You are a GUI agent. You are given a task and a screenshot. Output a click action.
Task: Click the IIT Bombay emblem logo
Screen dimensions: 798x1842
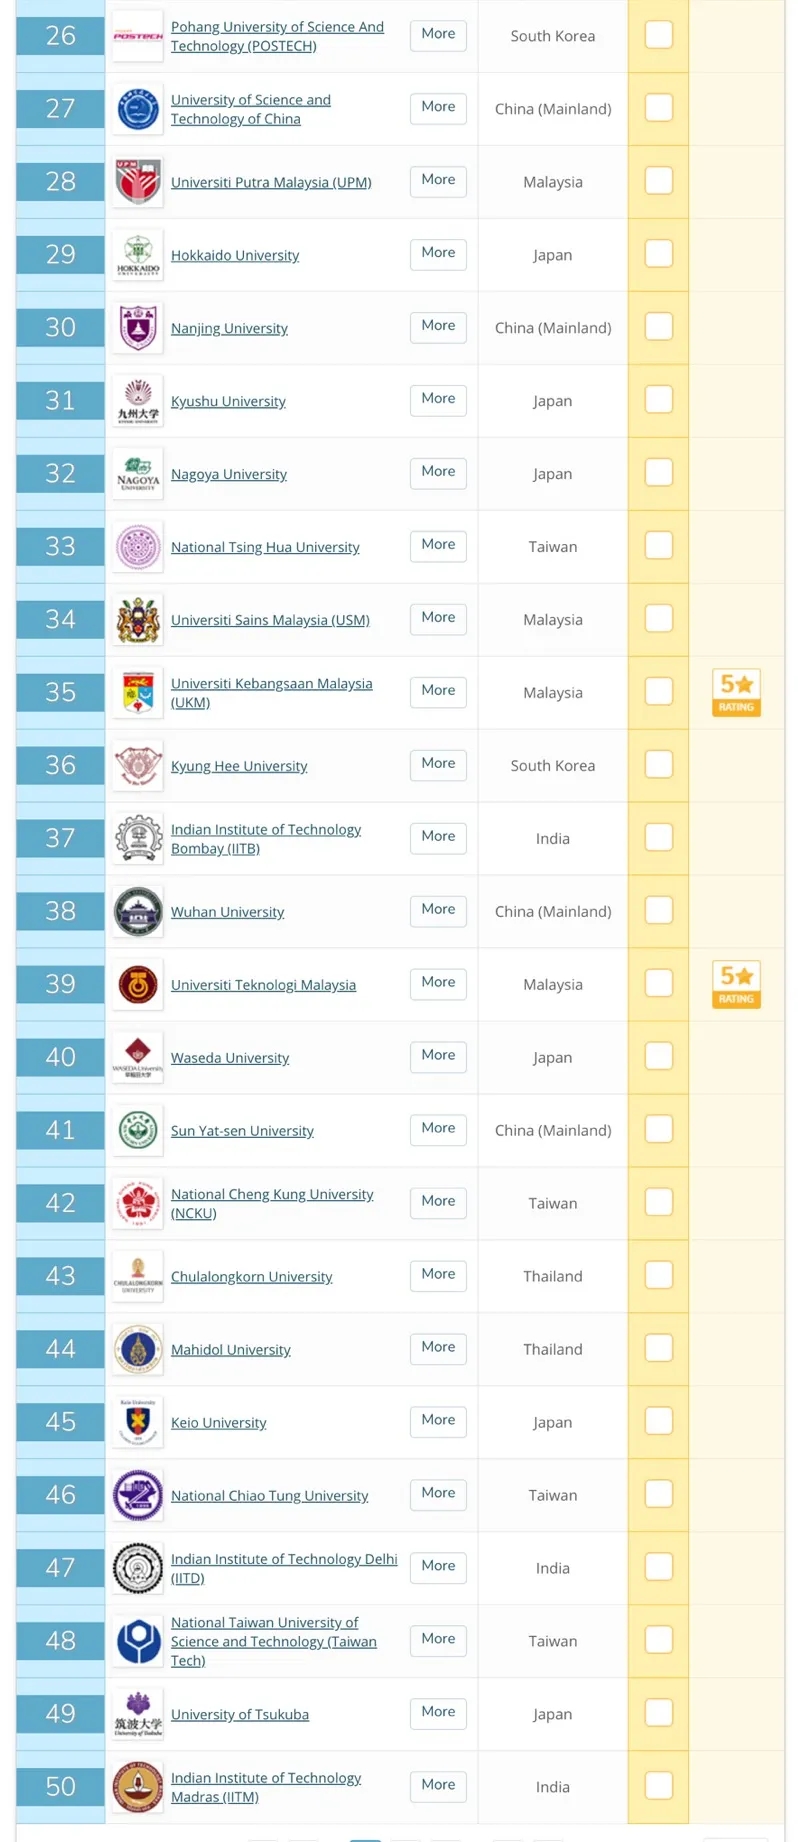pyautogui.click(x=137, y=838)
